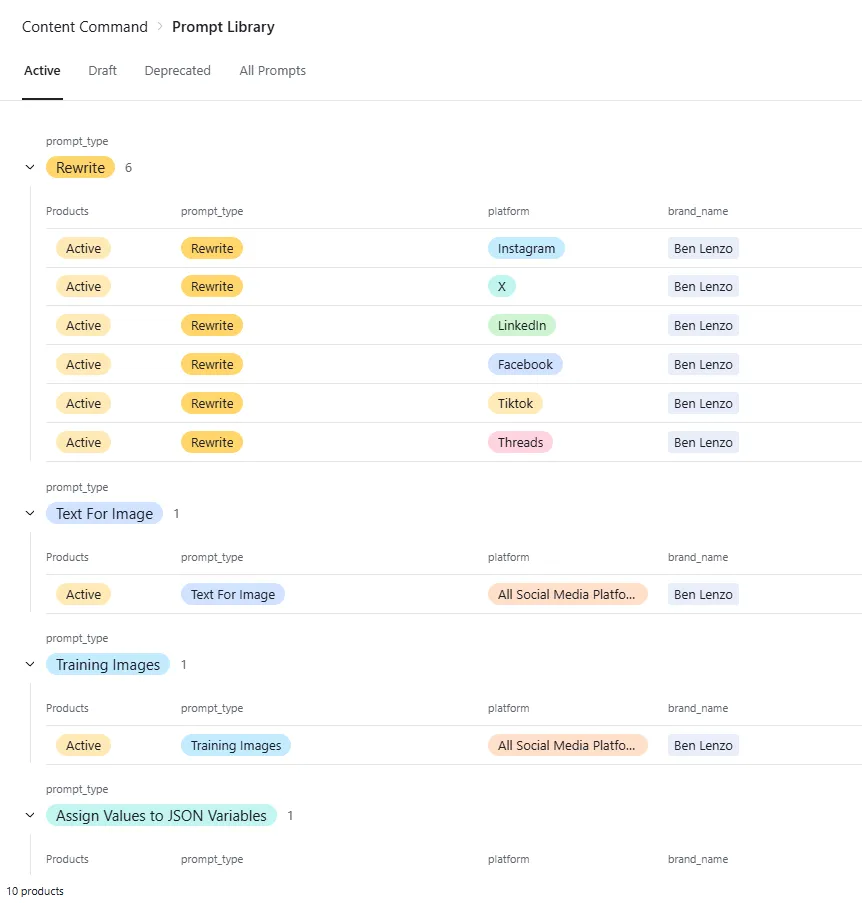Open the Threads platform tag

pos(521,442)
